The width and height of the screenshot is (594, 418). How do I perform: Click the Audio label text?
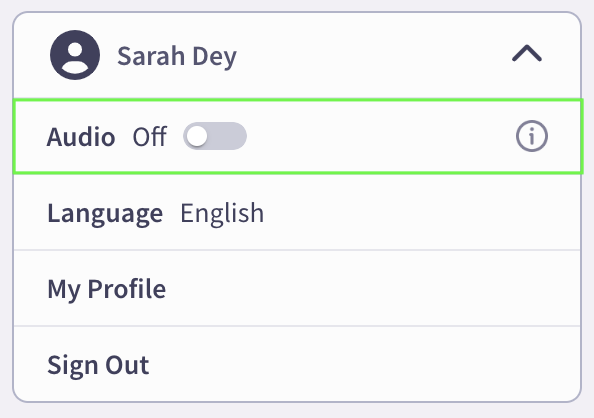point(81,136)
